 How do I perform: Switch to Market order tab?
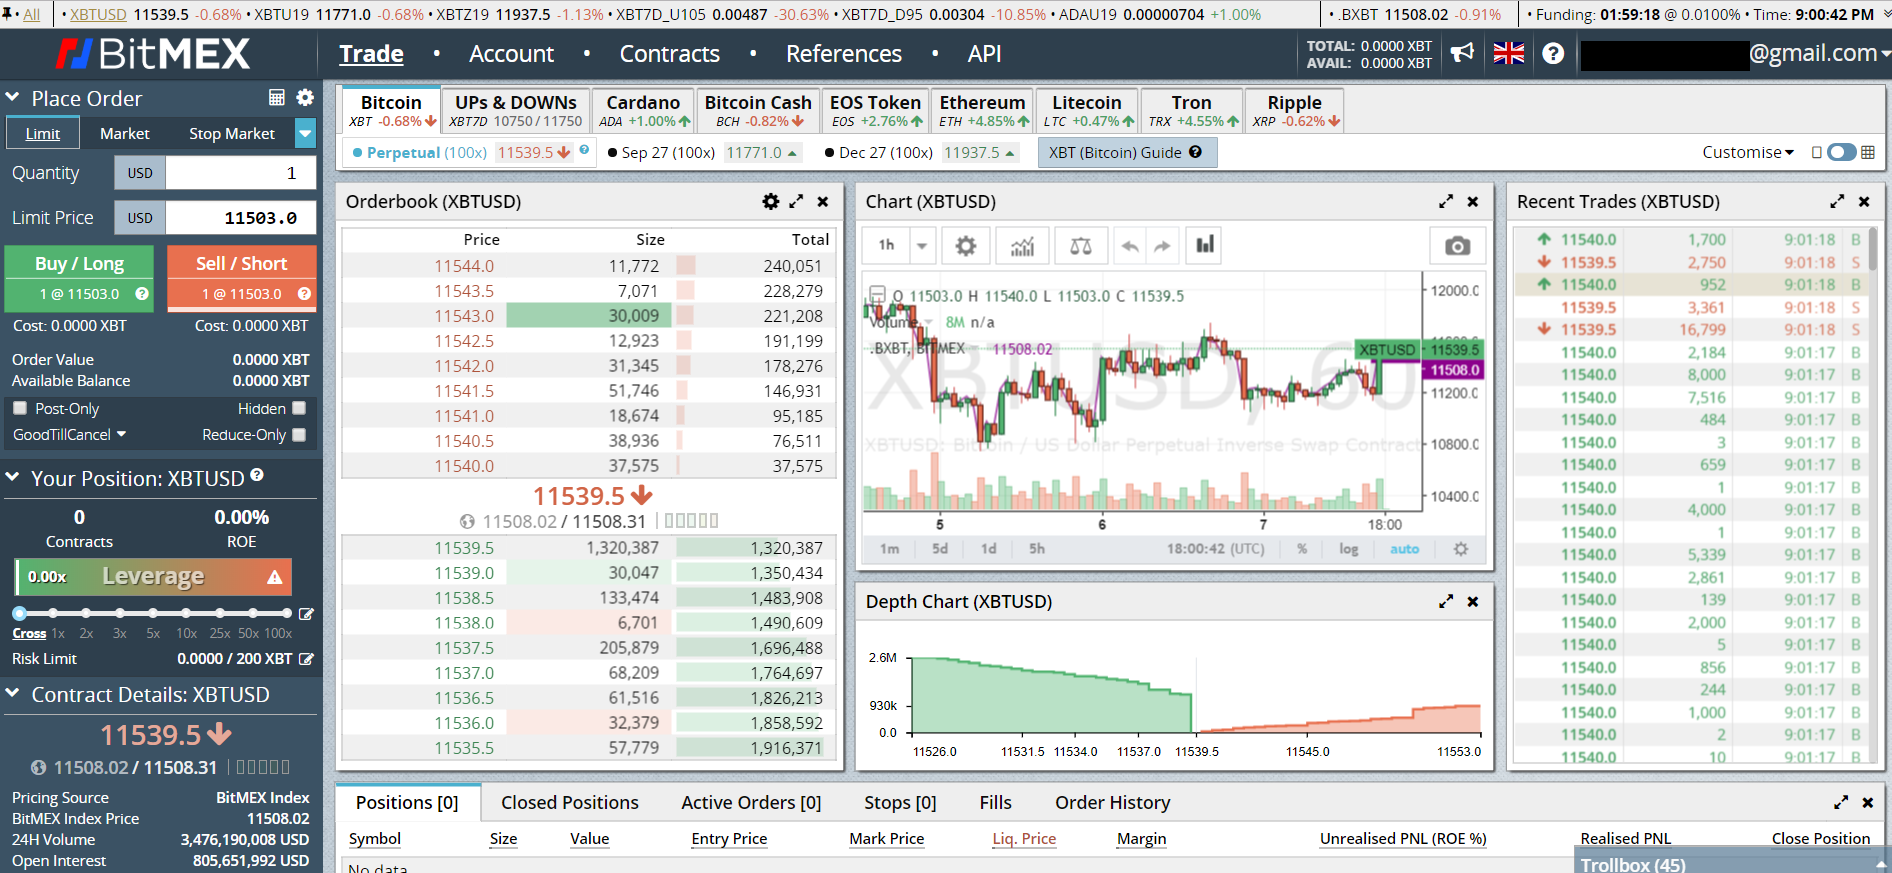125,133
